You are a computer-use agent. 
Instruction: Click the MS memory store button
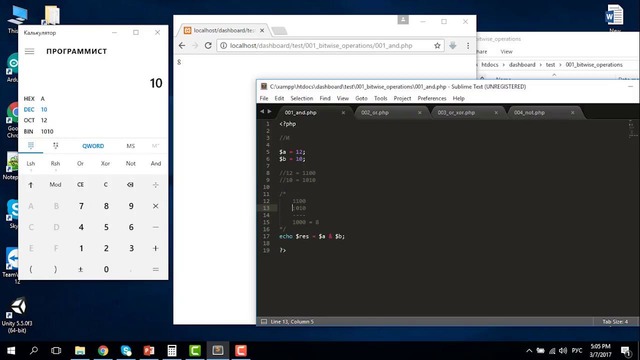point(131,146)
